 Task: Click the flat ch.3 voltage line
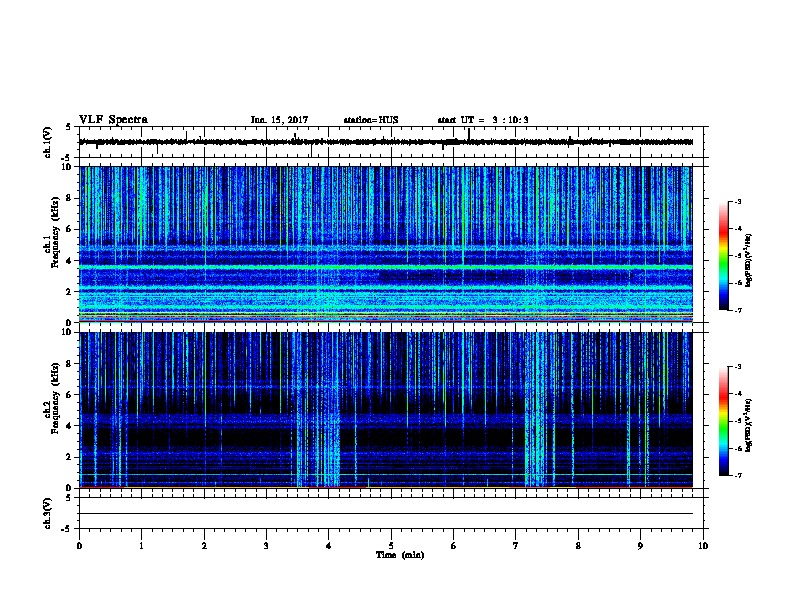(x=386, y=514)
